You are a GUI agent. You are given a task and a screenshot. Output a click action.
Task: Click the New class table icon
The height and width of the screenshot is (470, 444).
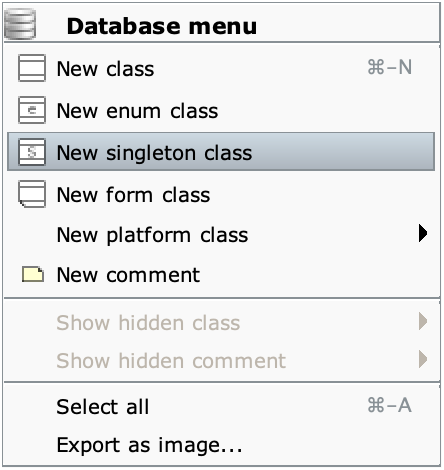click(x=32, y=68)
